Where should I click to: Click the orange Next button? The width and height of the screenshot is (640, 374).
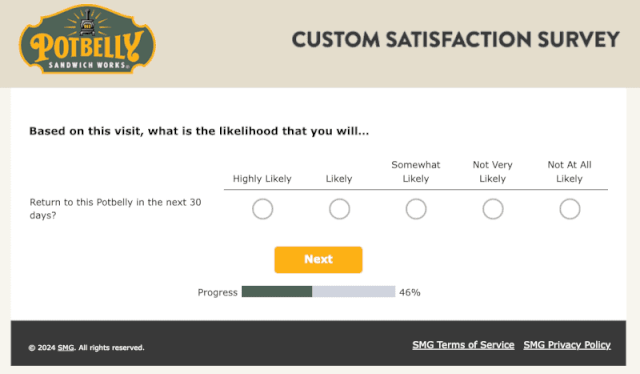point(318,260)
